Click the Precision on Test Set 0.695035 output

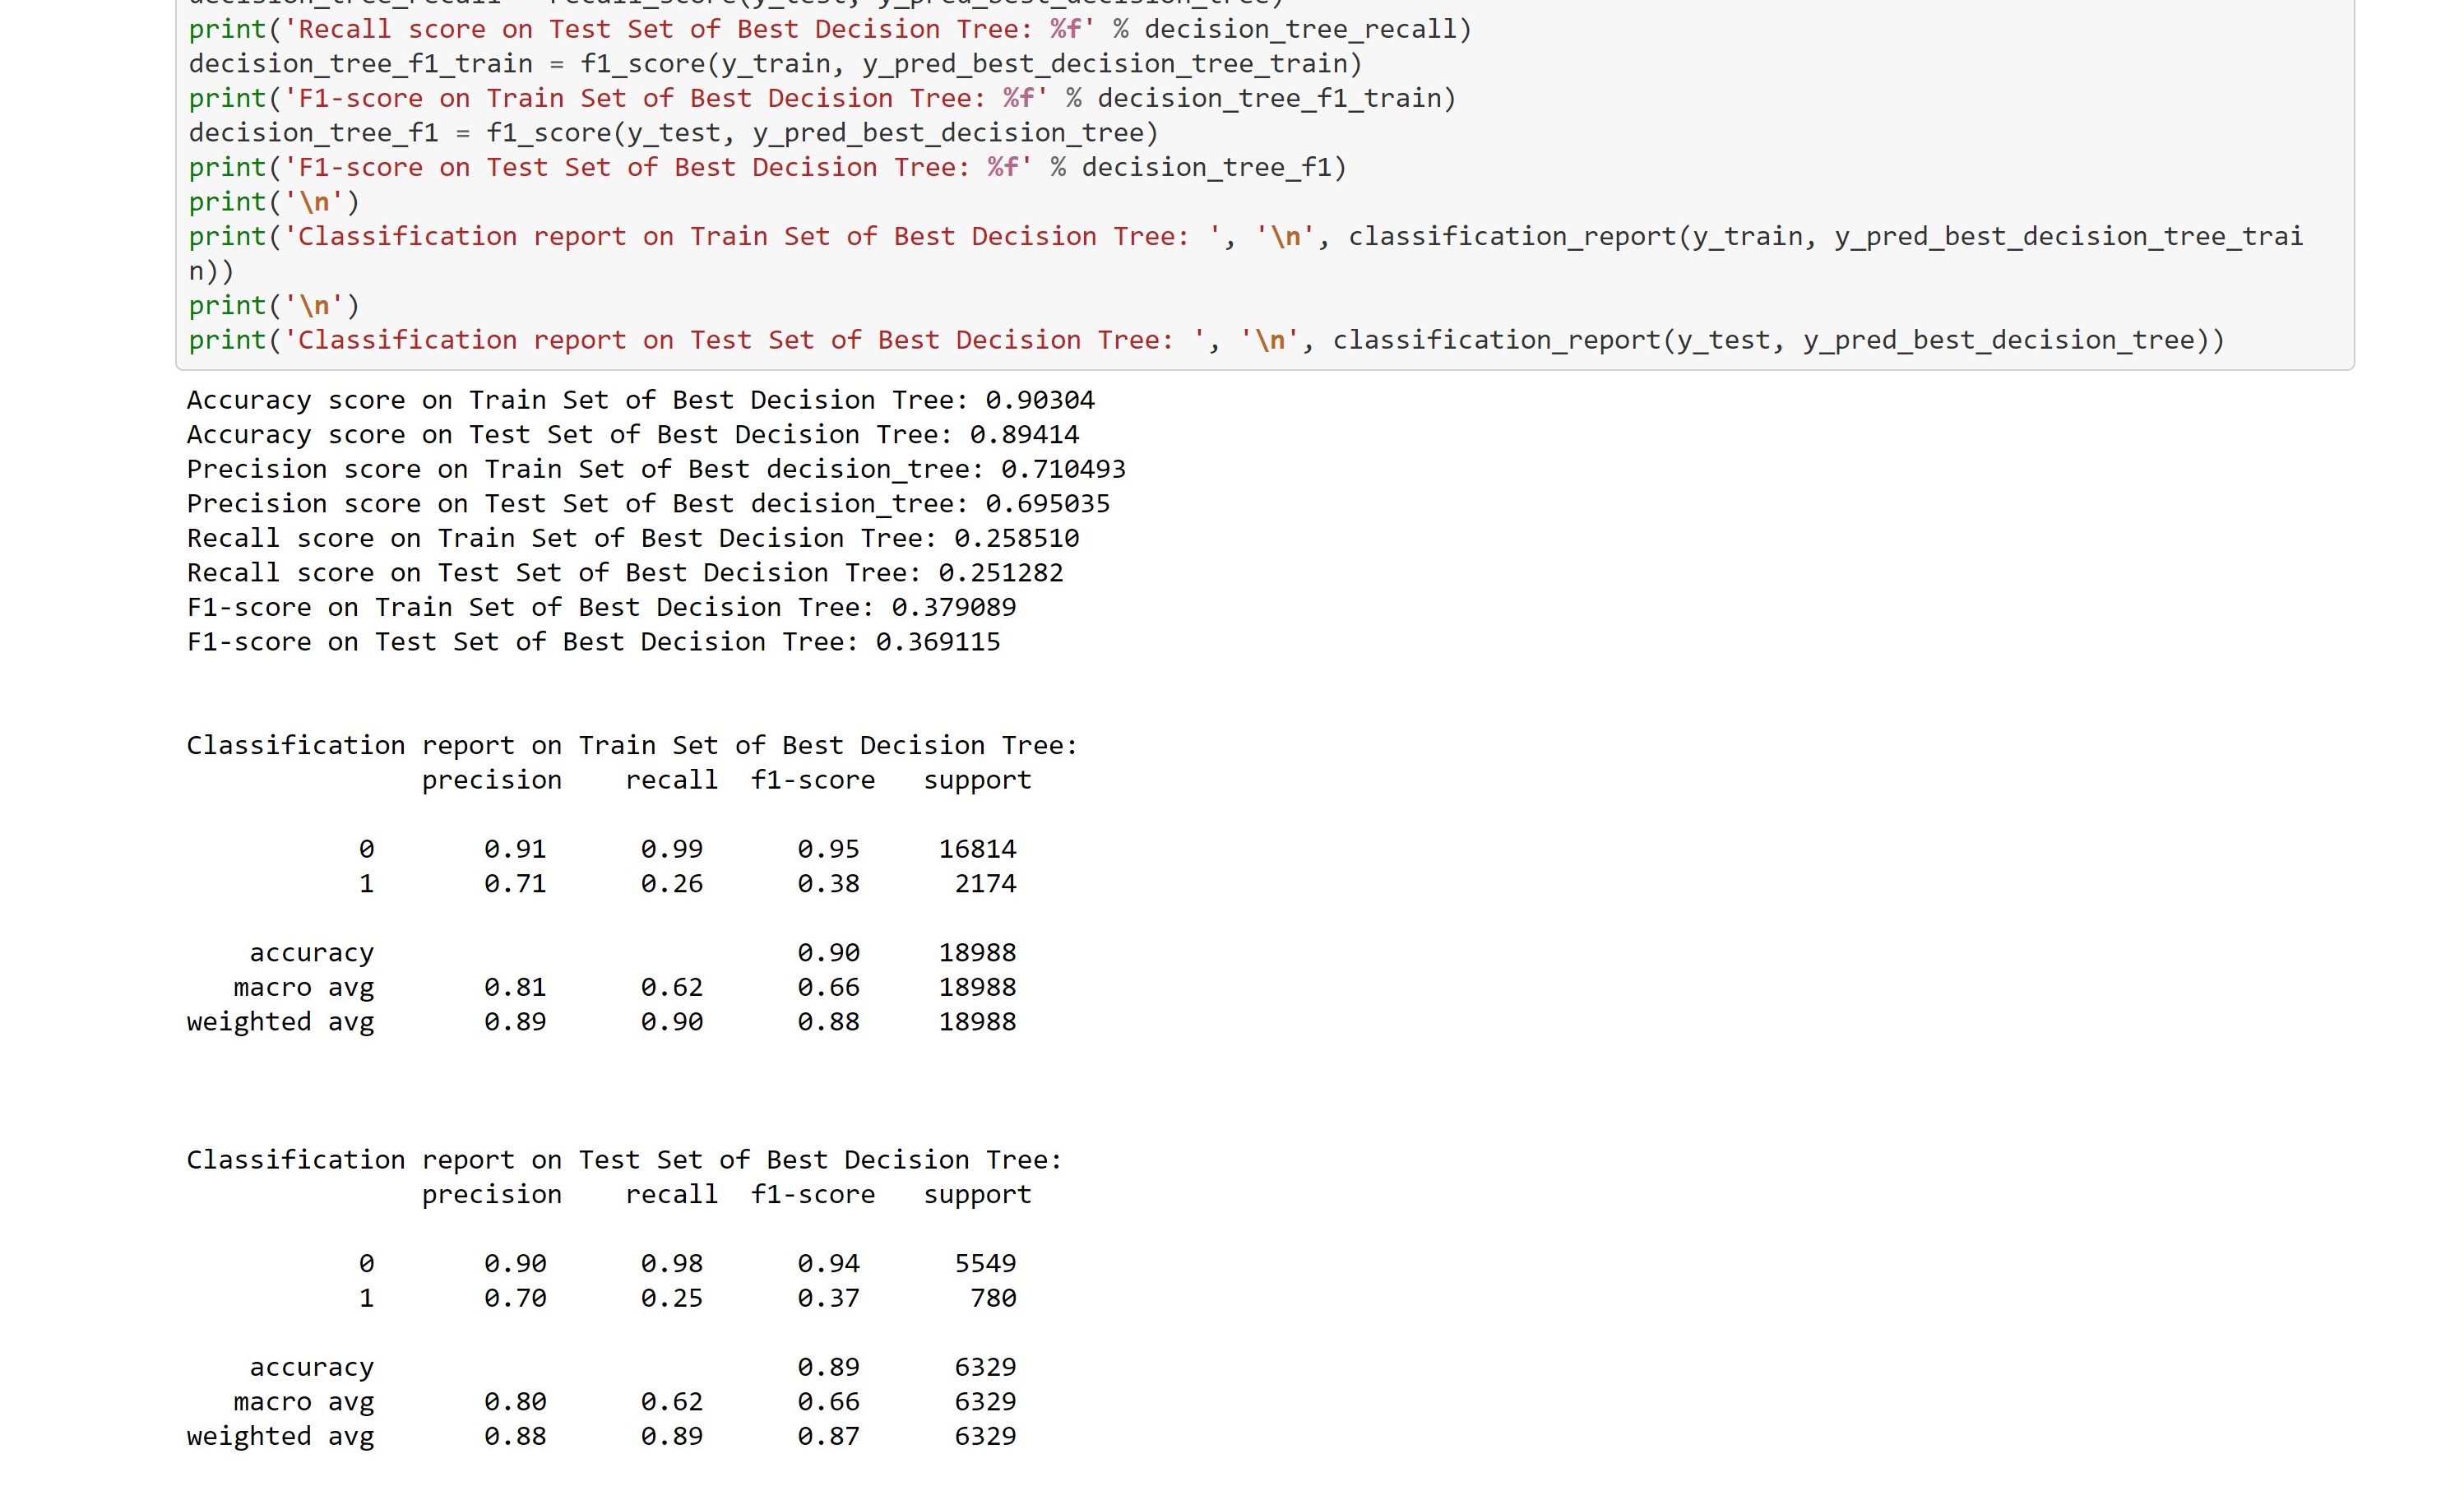[648, 504]
